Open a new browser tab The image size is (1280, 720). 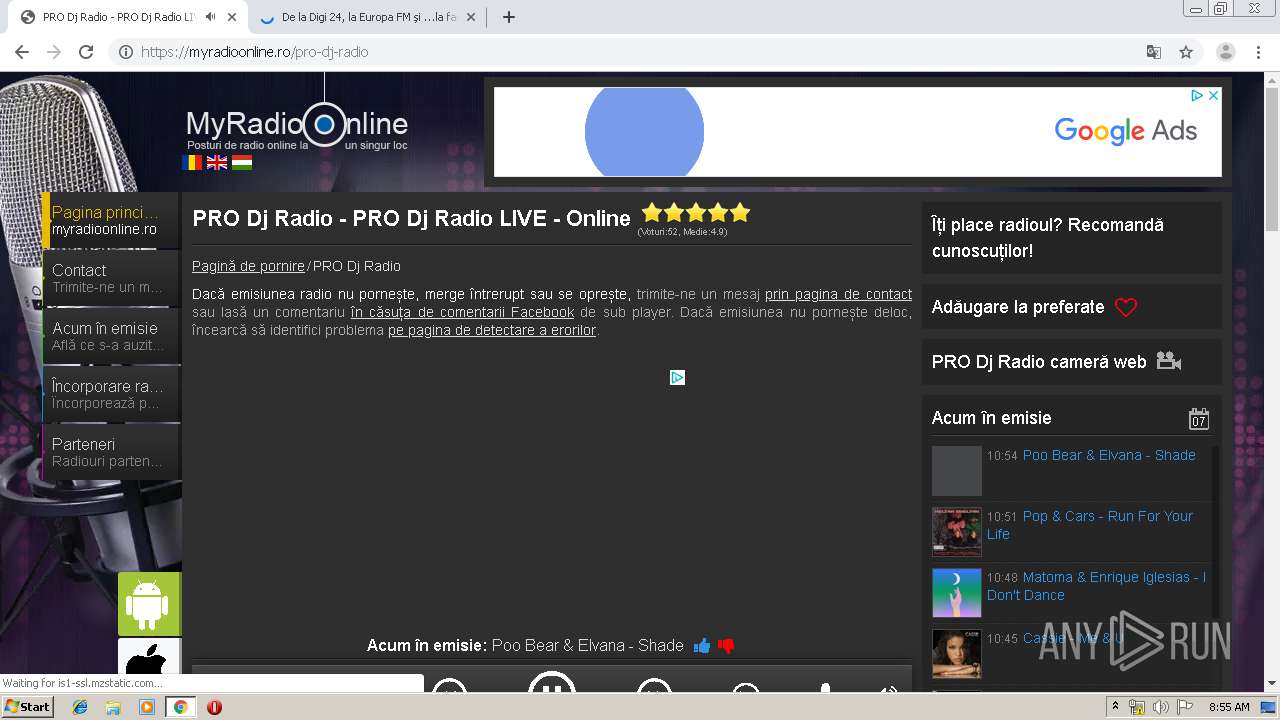[508, 17]
